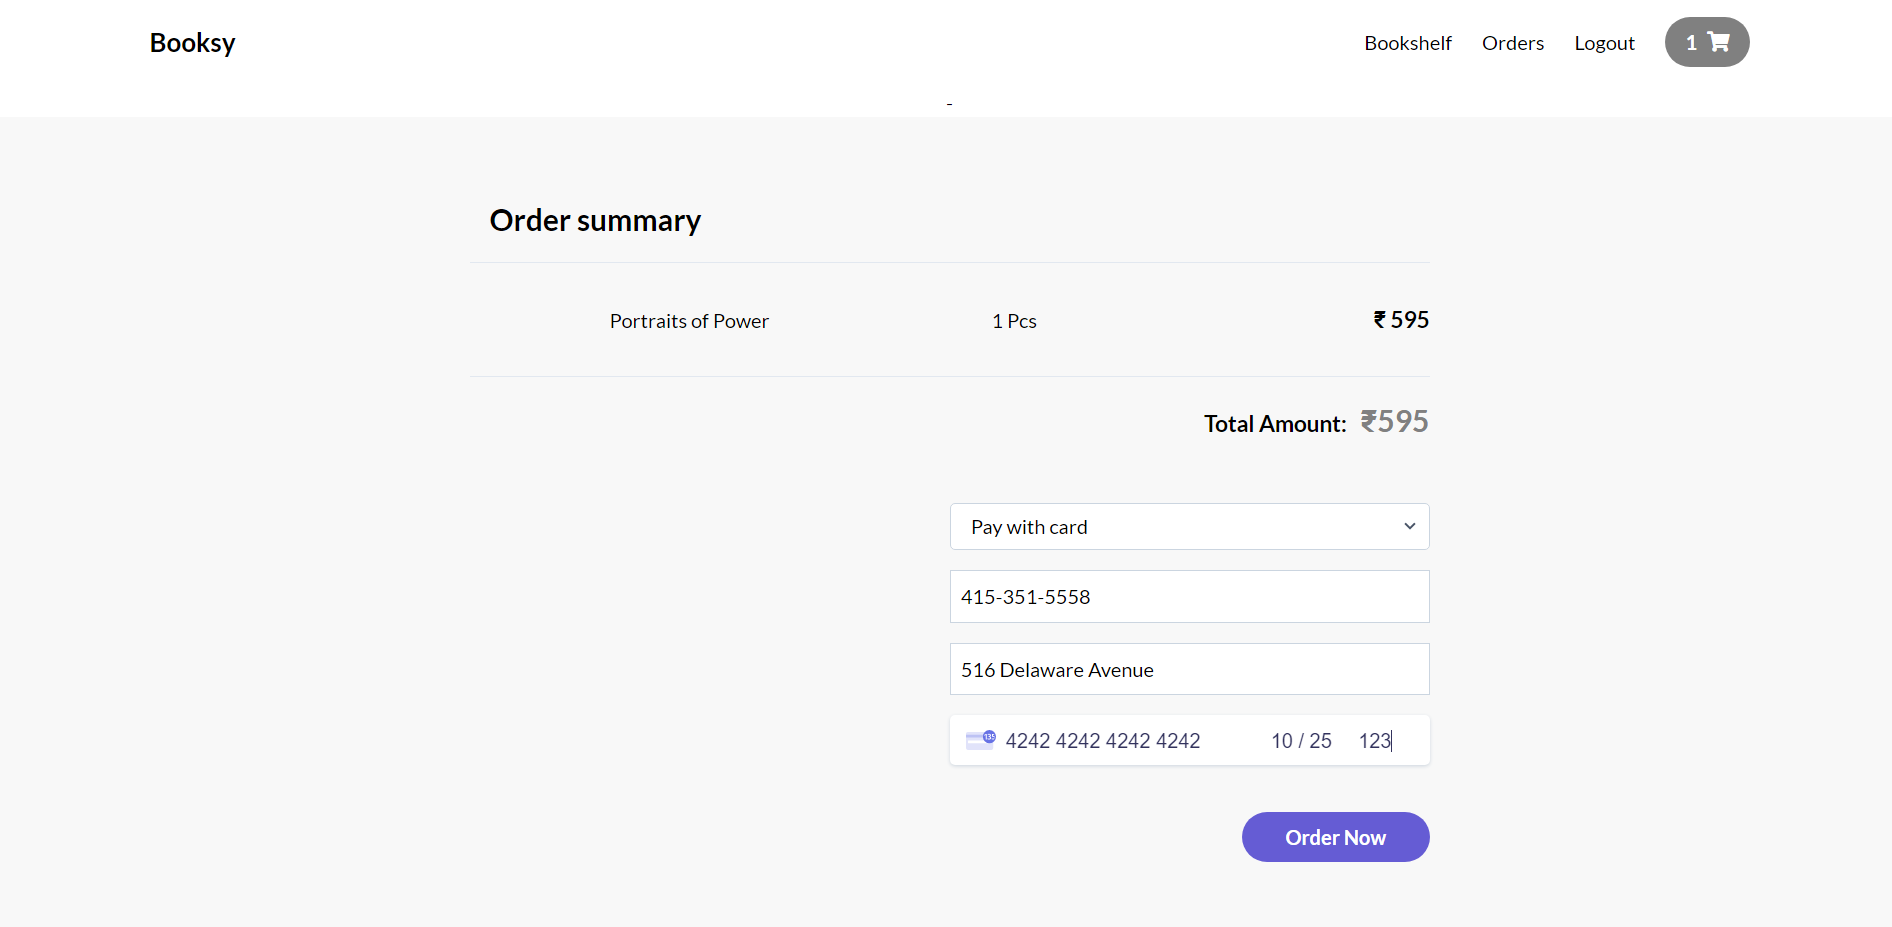Image resolution: width=1892 pixels, height=927 pixels.
Task: Click the item price ₹ 595
Action: 1400,320
